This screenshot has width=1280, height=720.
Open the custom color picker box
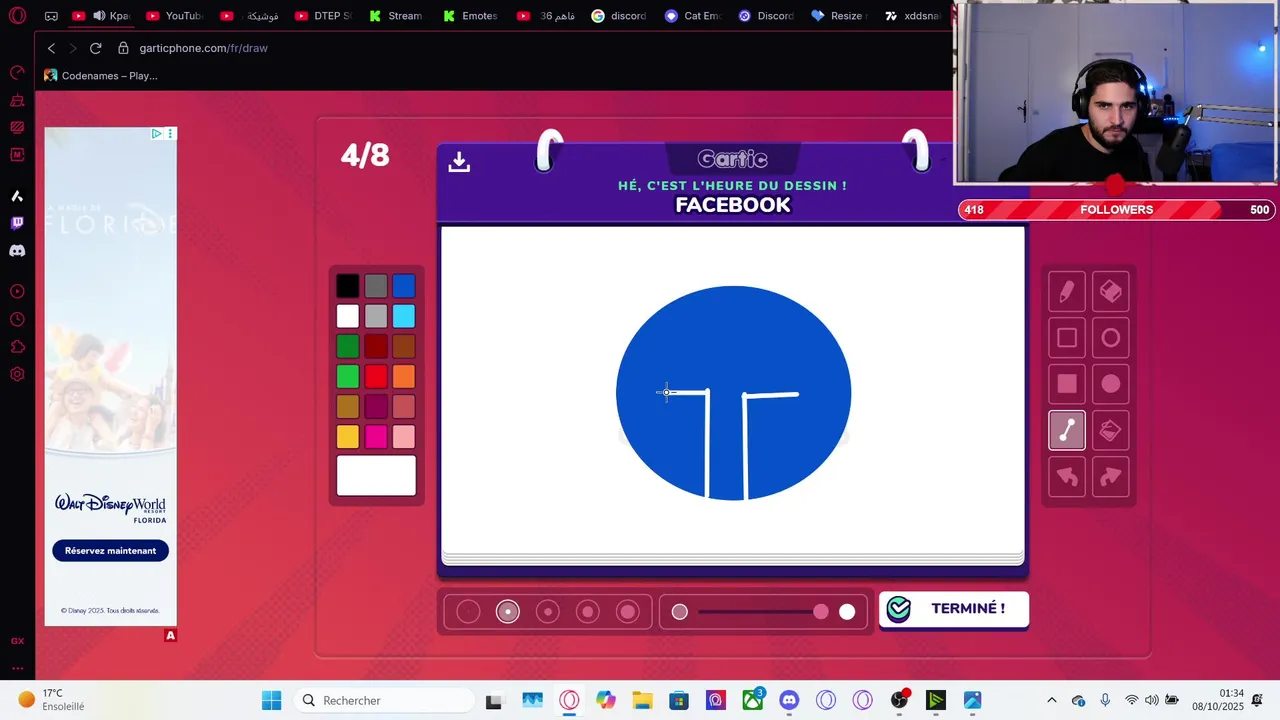click(376, 475)
